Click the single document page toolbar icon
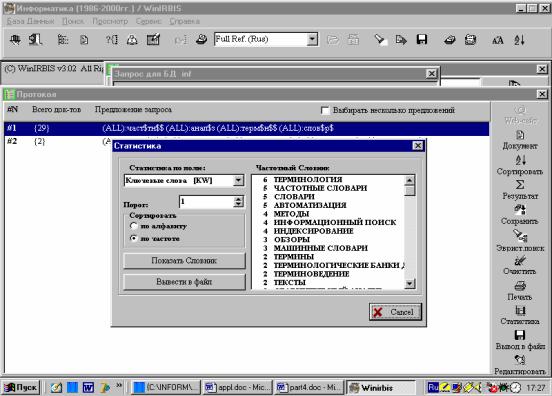This screenshot has width=552, height=396. tap(84, 40)
